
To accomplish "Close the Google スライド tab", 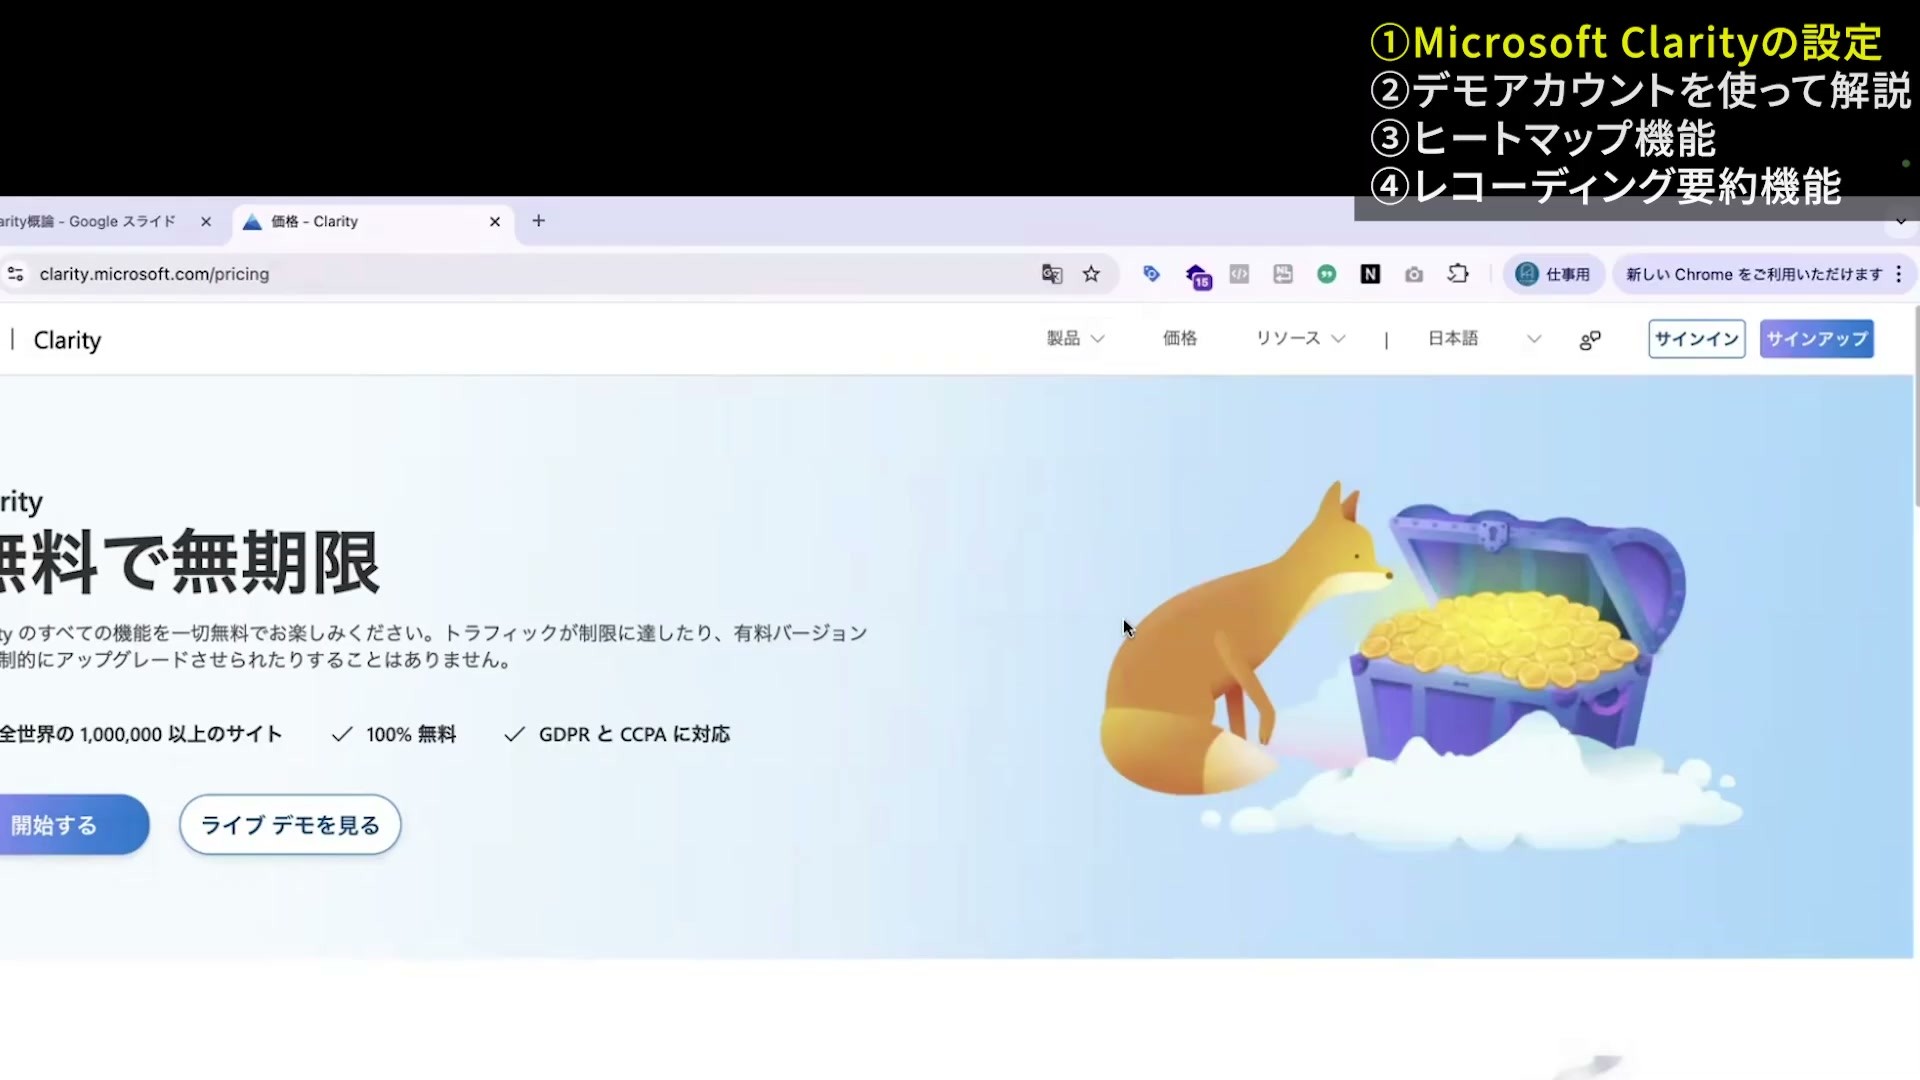I will tap(206, 222).
